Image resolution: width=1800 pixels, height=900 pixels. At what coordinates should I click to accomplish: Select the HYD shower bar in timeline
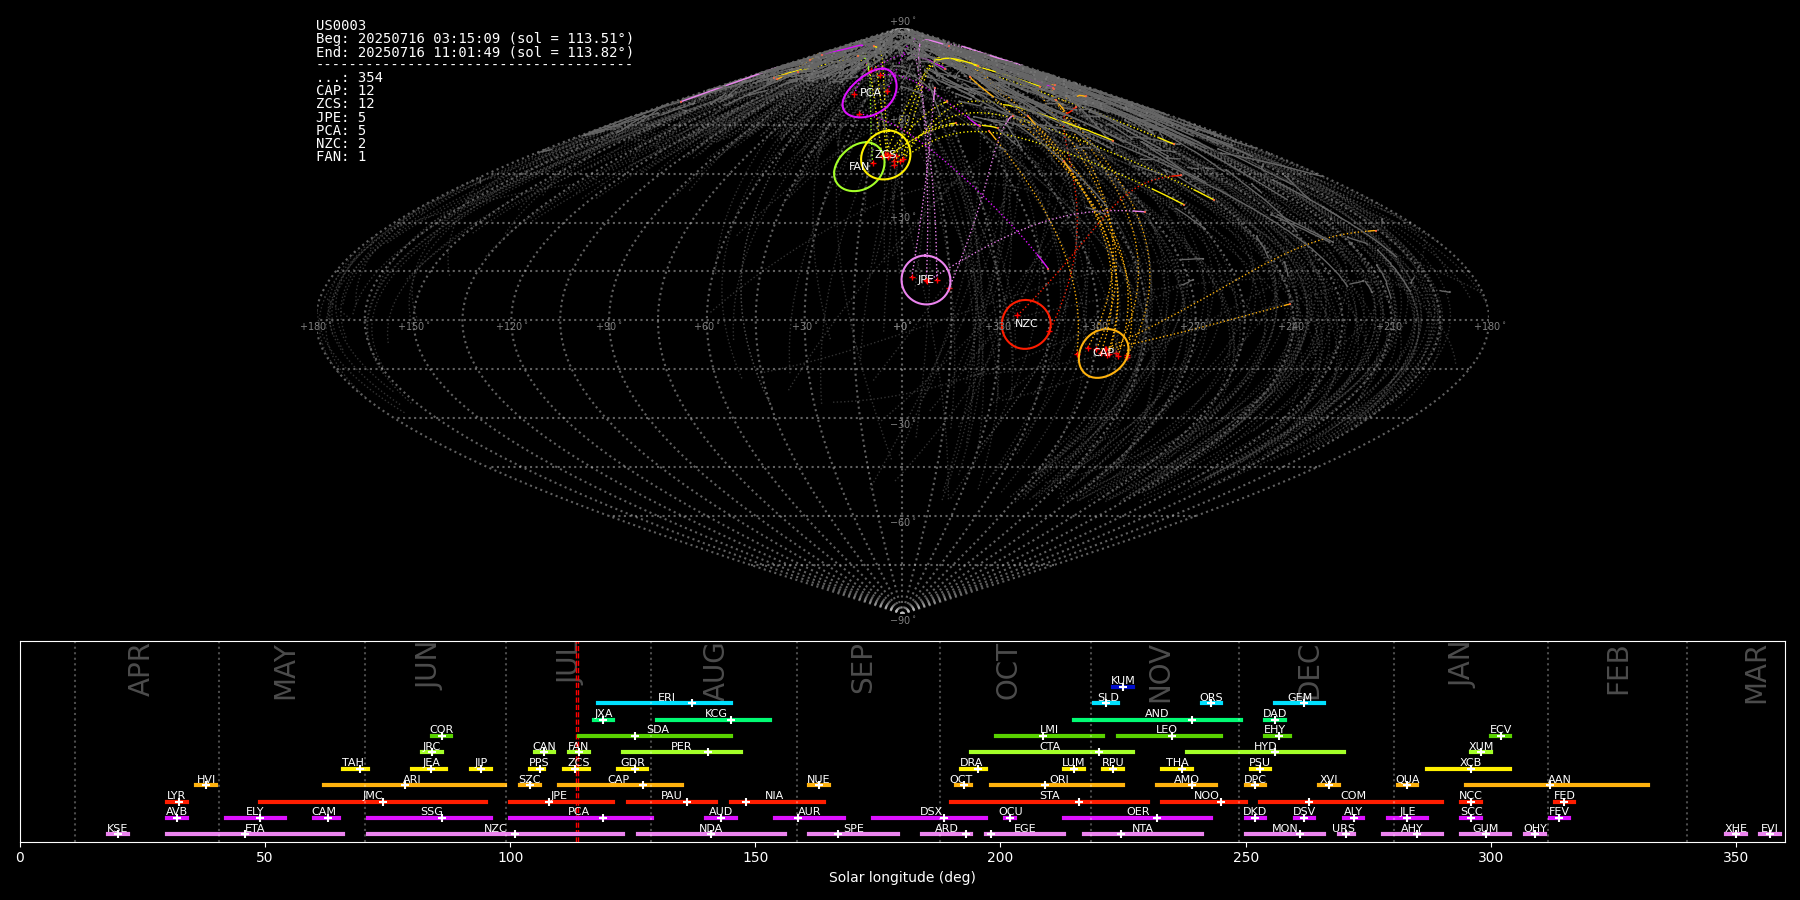click(x=1265, y=752)
